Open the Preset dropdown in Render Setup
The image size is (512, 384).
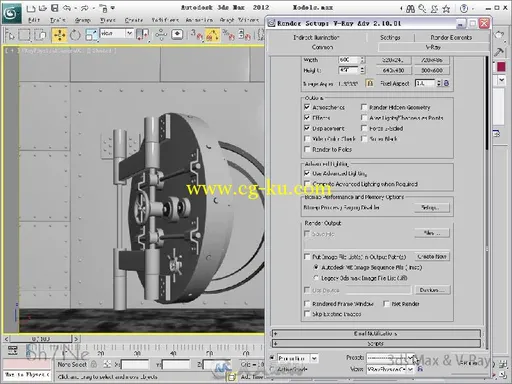[411, 358]
